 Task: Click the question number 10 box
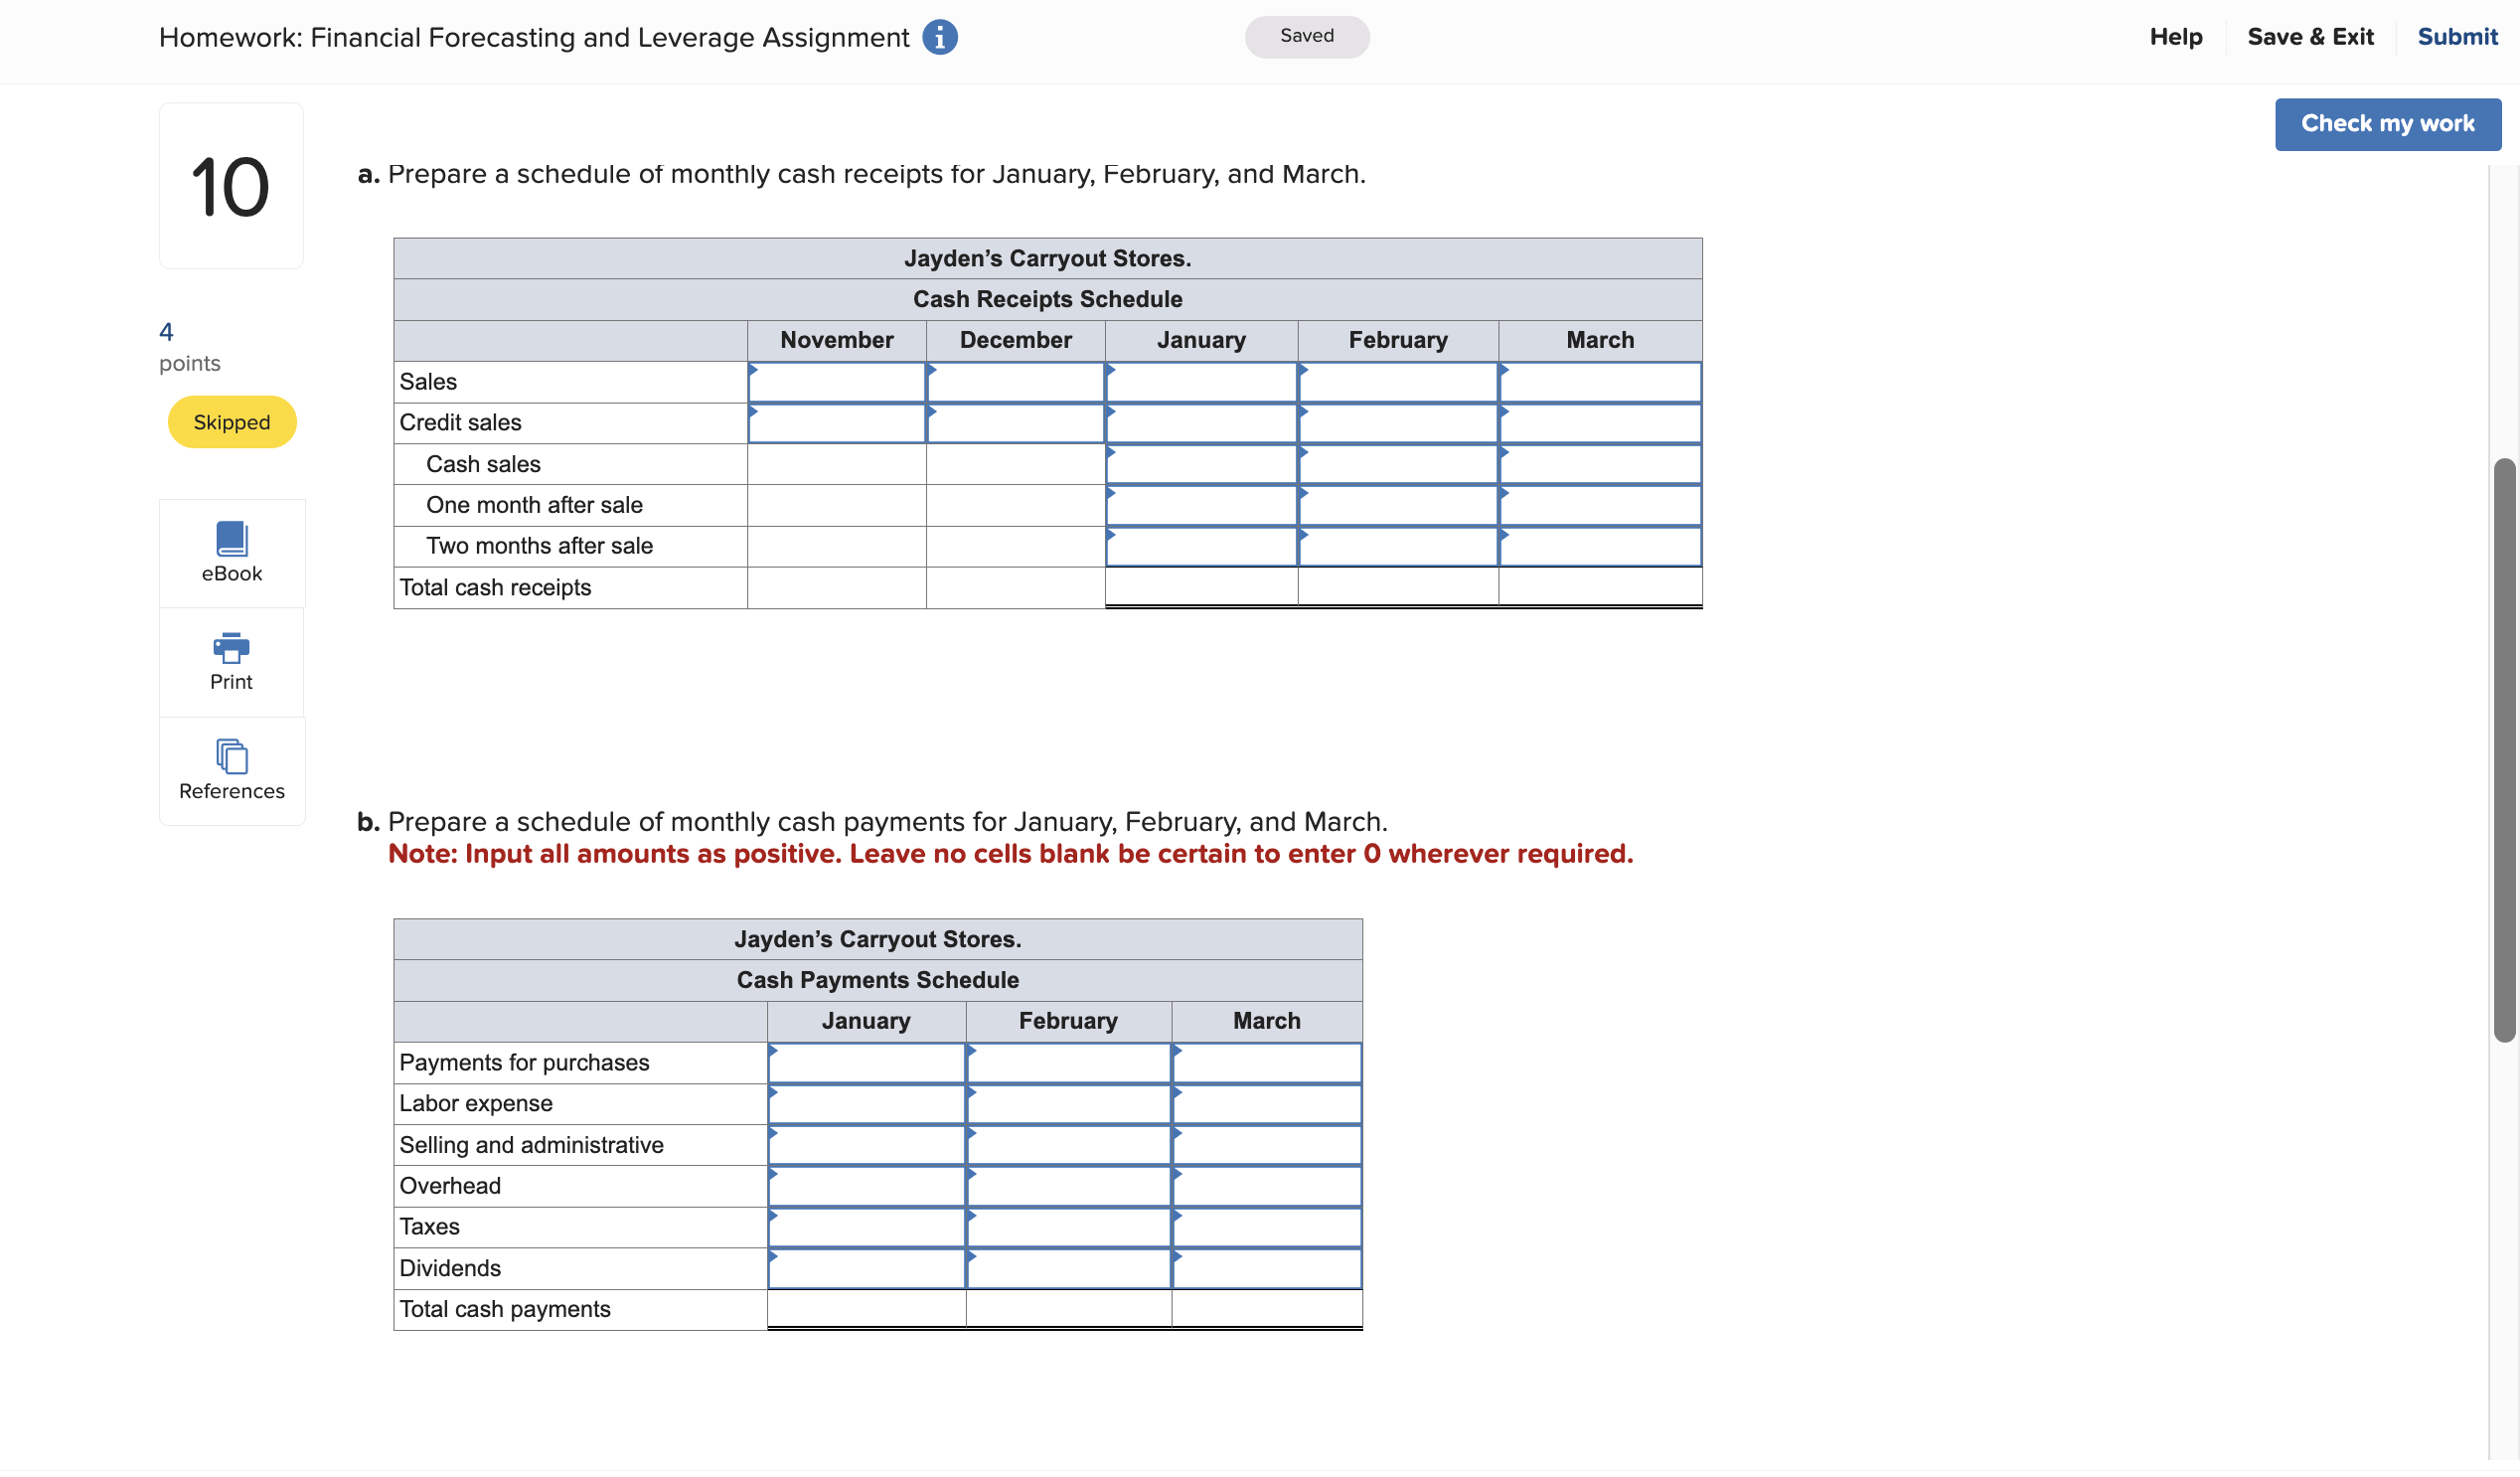click(x=230, y=185)
